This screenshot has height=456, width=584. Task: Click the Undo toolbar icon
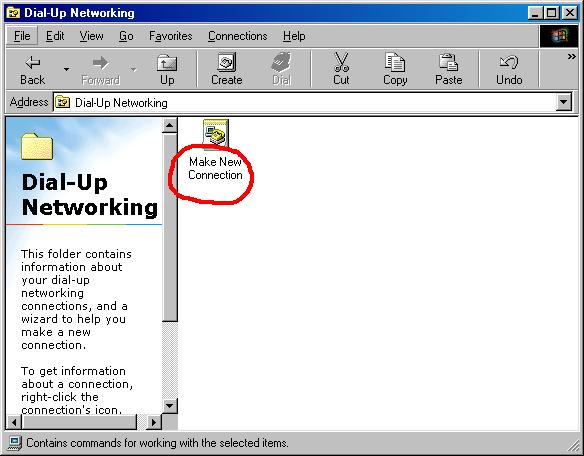click(x=509, y=62)
